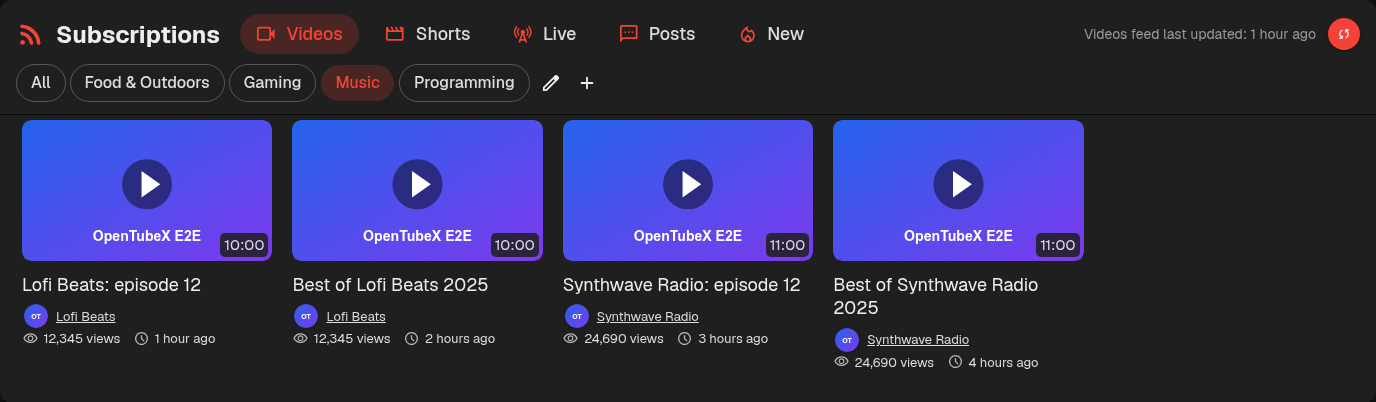Select the Gaming group filter
Viewport: 1376px width, 402px height.
coord(273,83)
